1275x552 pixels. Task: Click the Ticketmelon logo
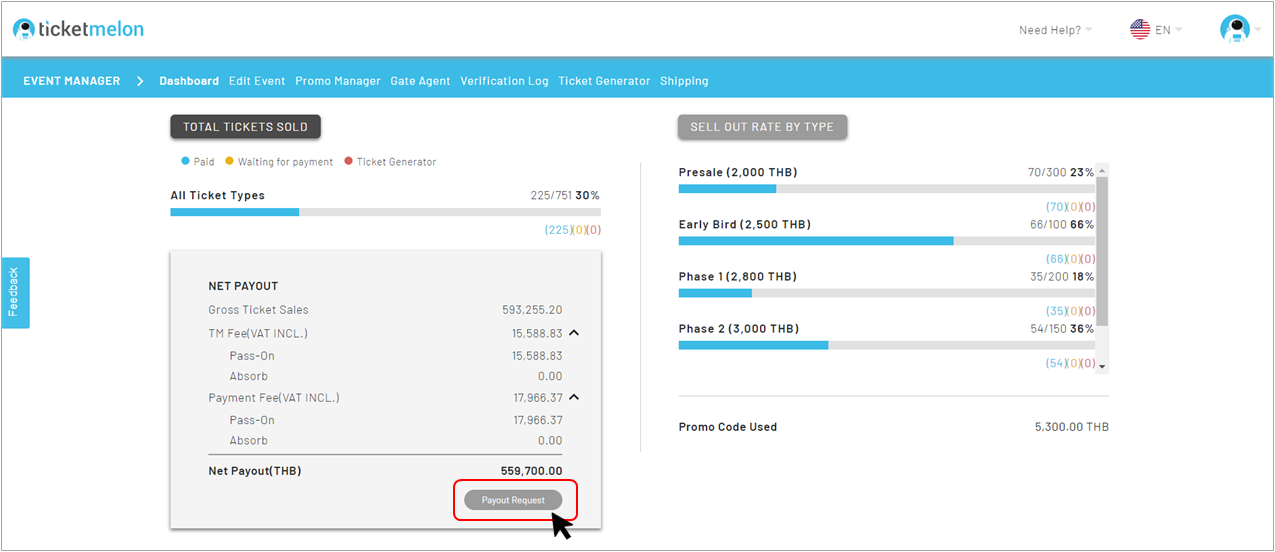(x=78, y=29)
